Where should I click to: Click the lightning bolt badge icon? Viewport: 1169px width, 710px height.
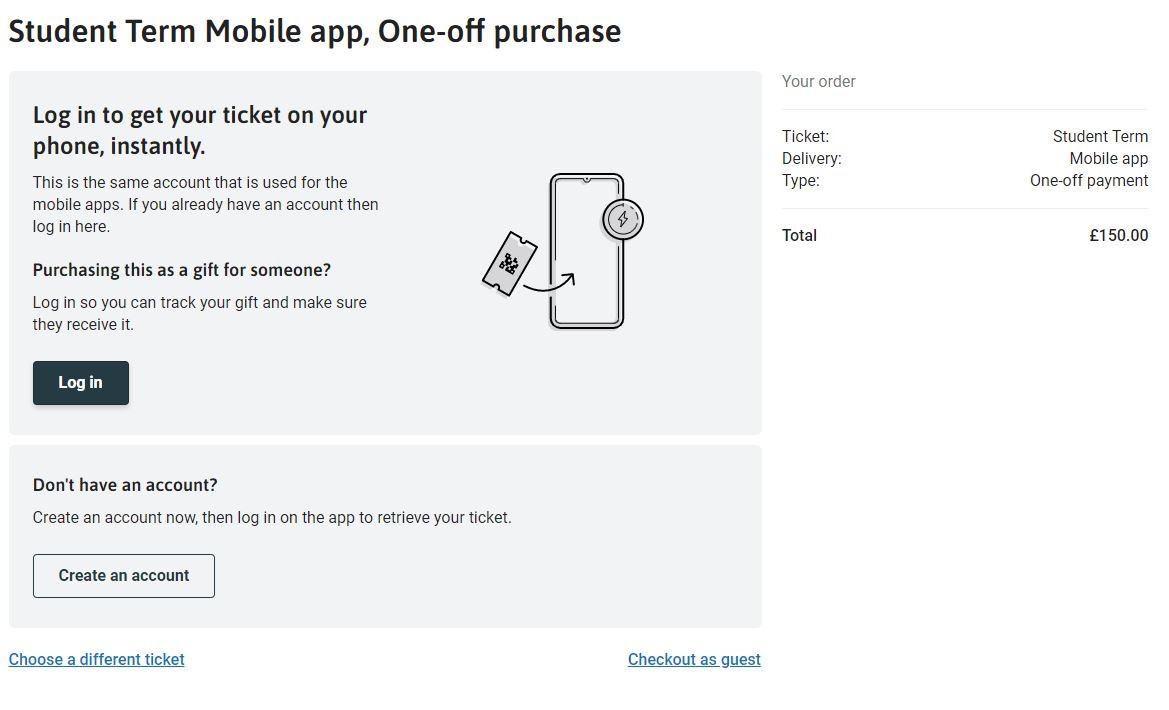pos(623,219)
